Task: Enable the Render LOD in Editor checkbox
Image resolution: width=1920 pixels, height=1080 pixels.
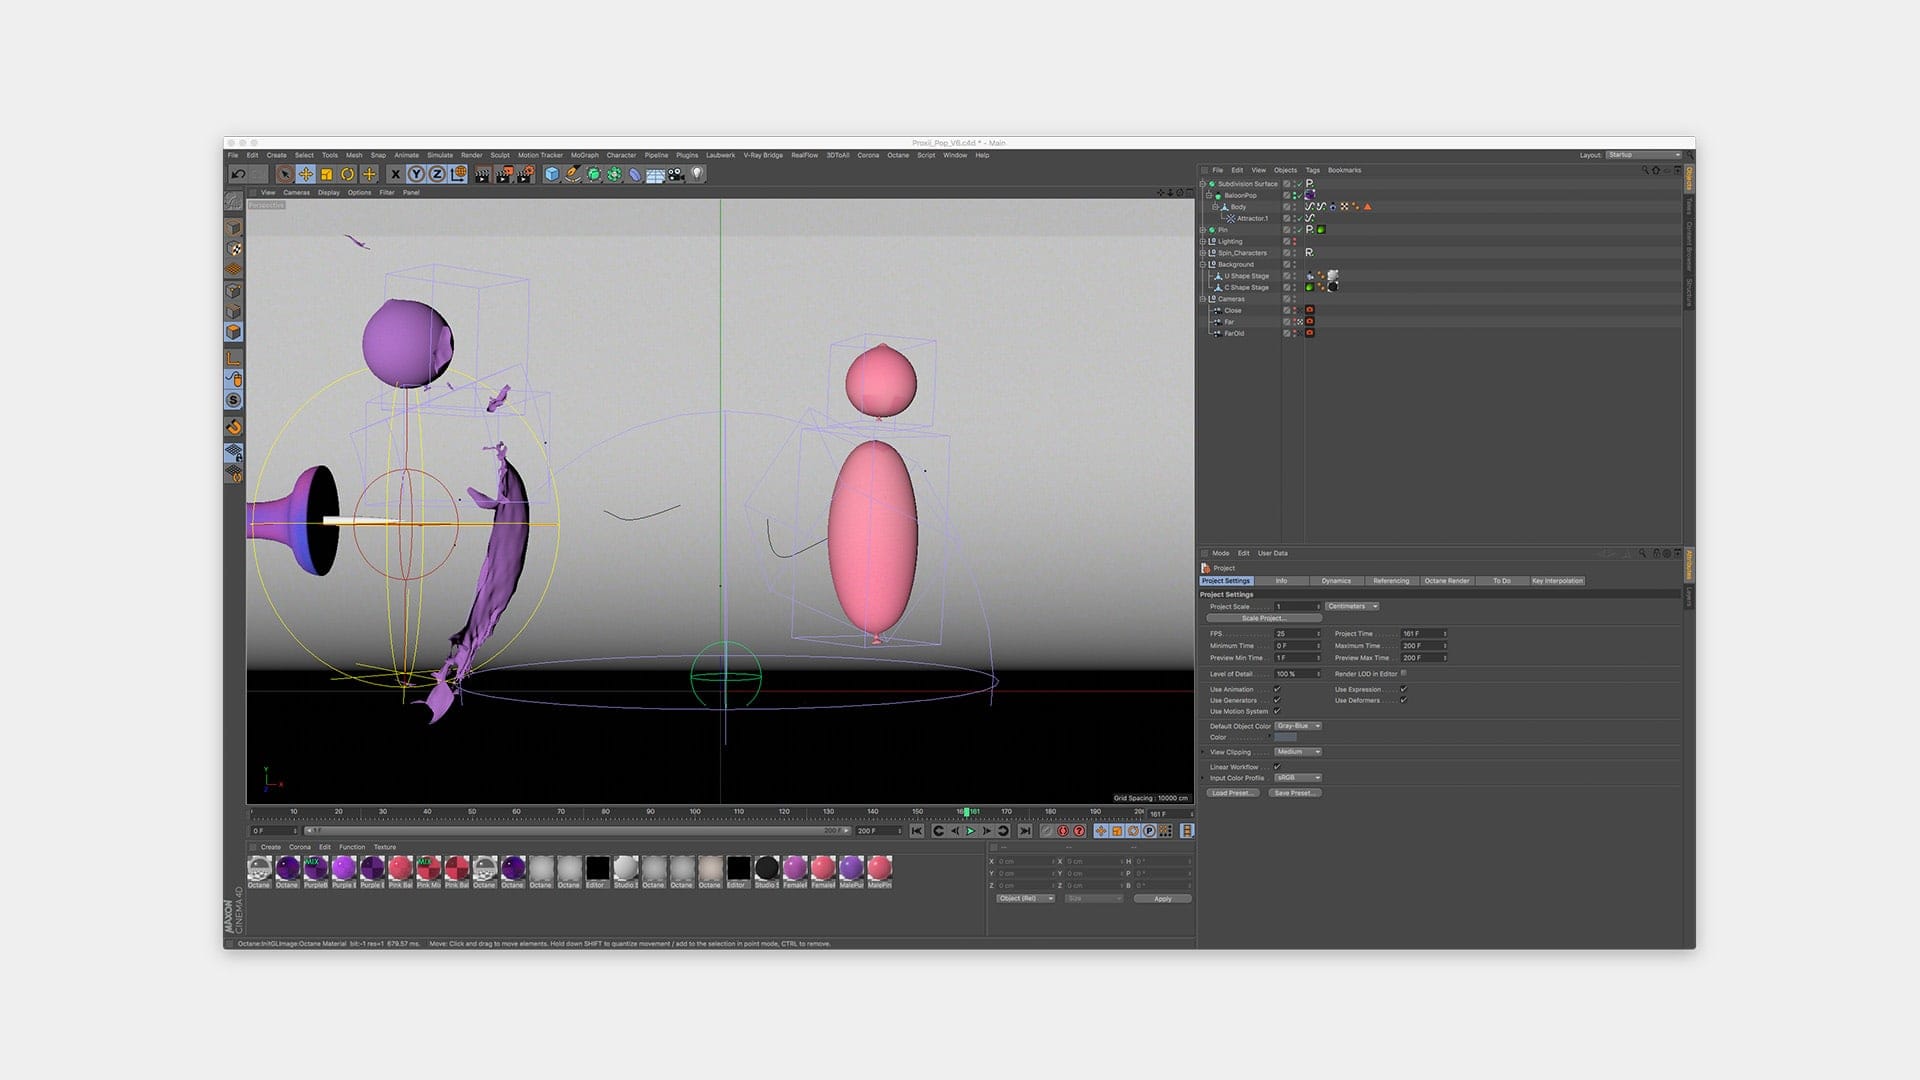Action: (x=1404, y=674)
